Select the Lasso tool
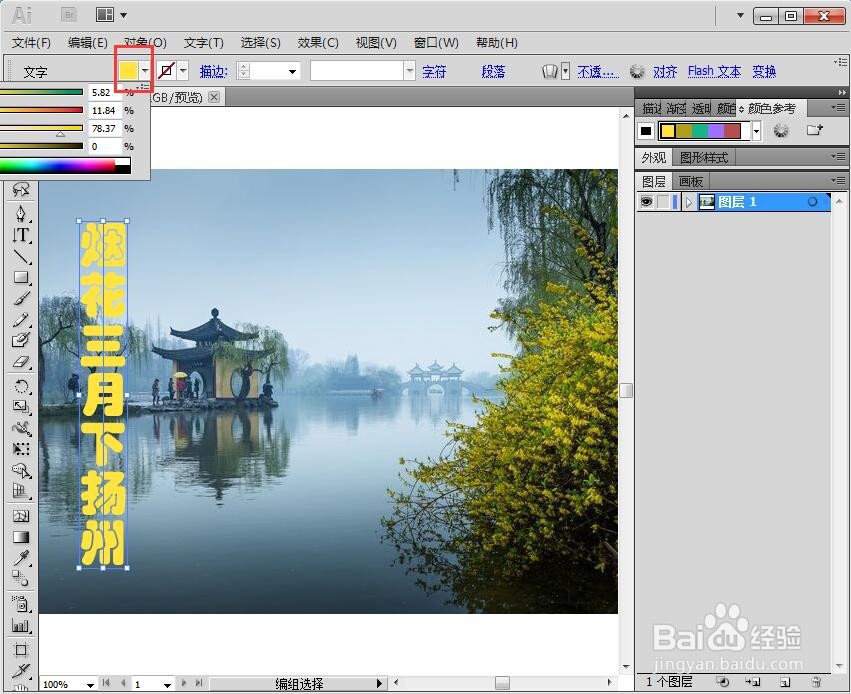 tap(21, 189)
